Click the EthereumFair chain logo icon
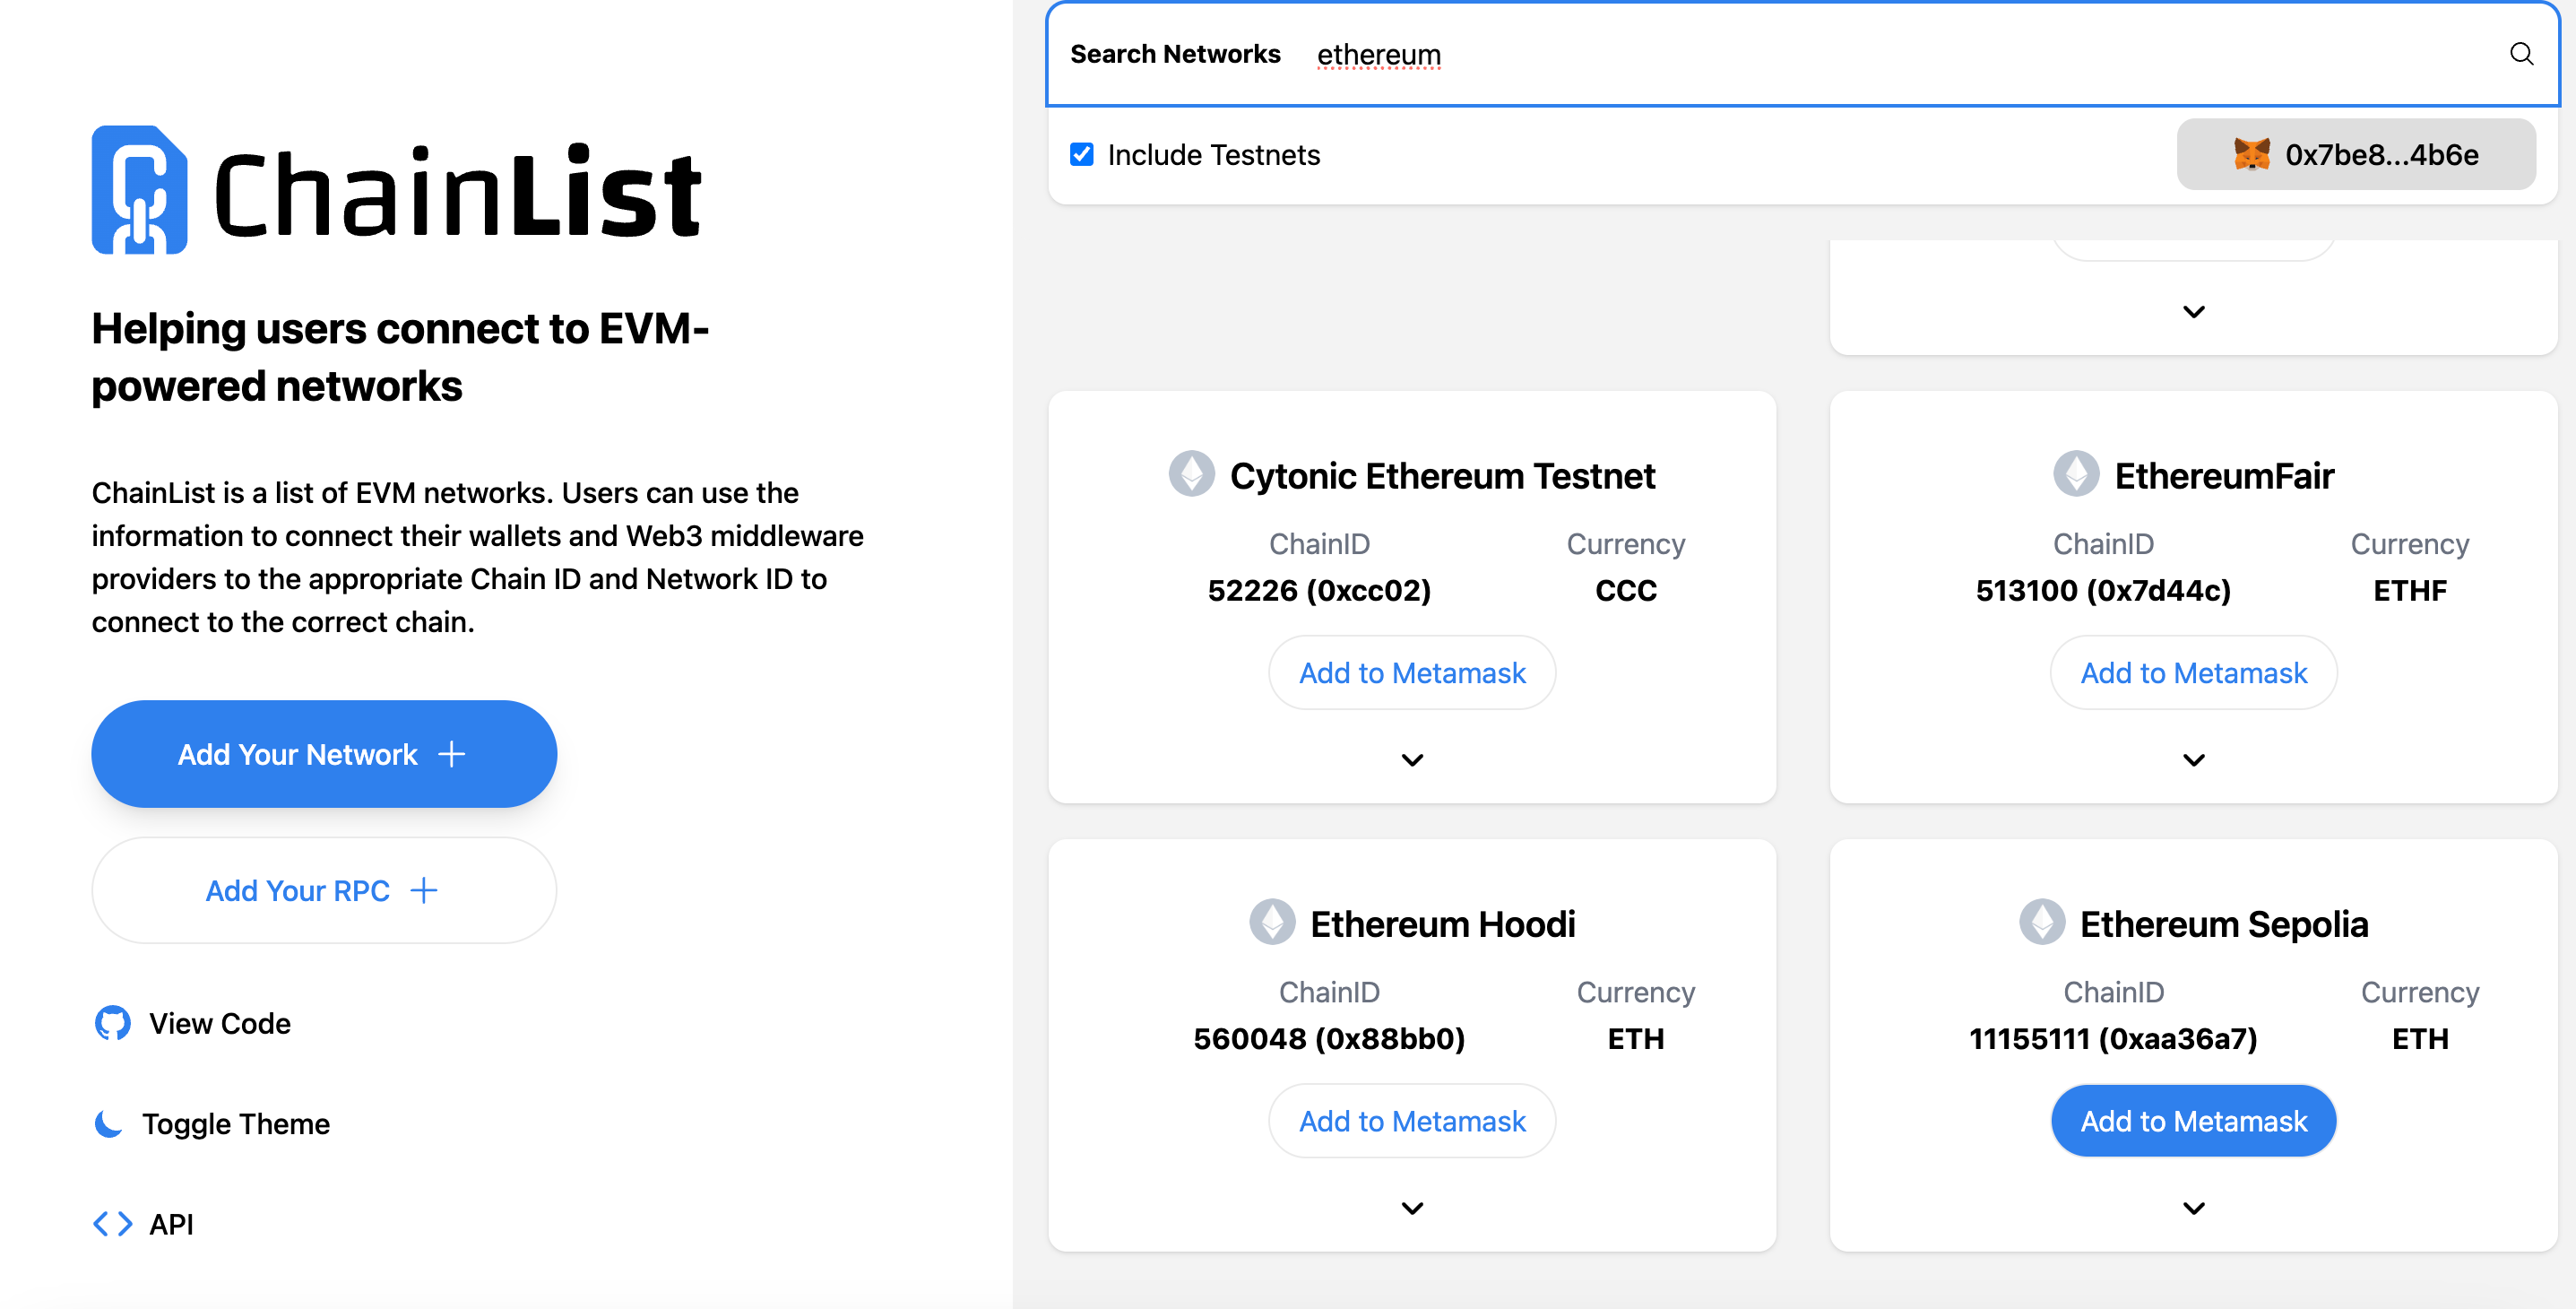Screen dimensions: 2576x1309 click(x=2076, y=474)
